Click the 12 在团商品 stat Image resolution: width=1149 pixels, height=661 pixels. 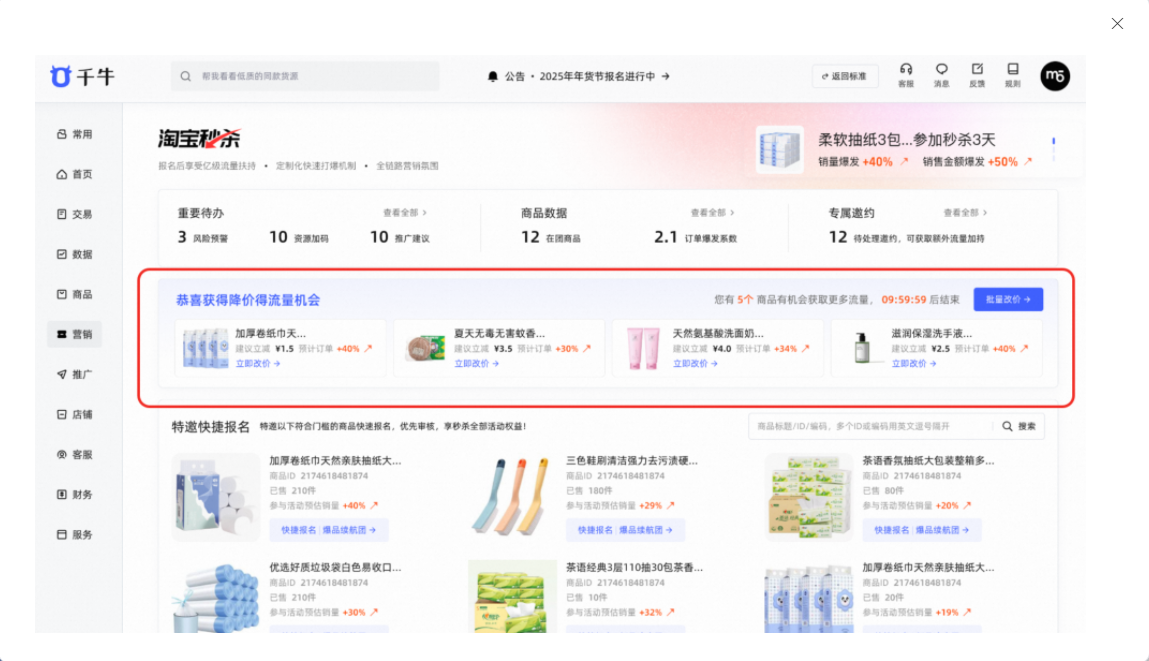(551, 237)
